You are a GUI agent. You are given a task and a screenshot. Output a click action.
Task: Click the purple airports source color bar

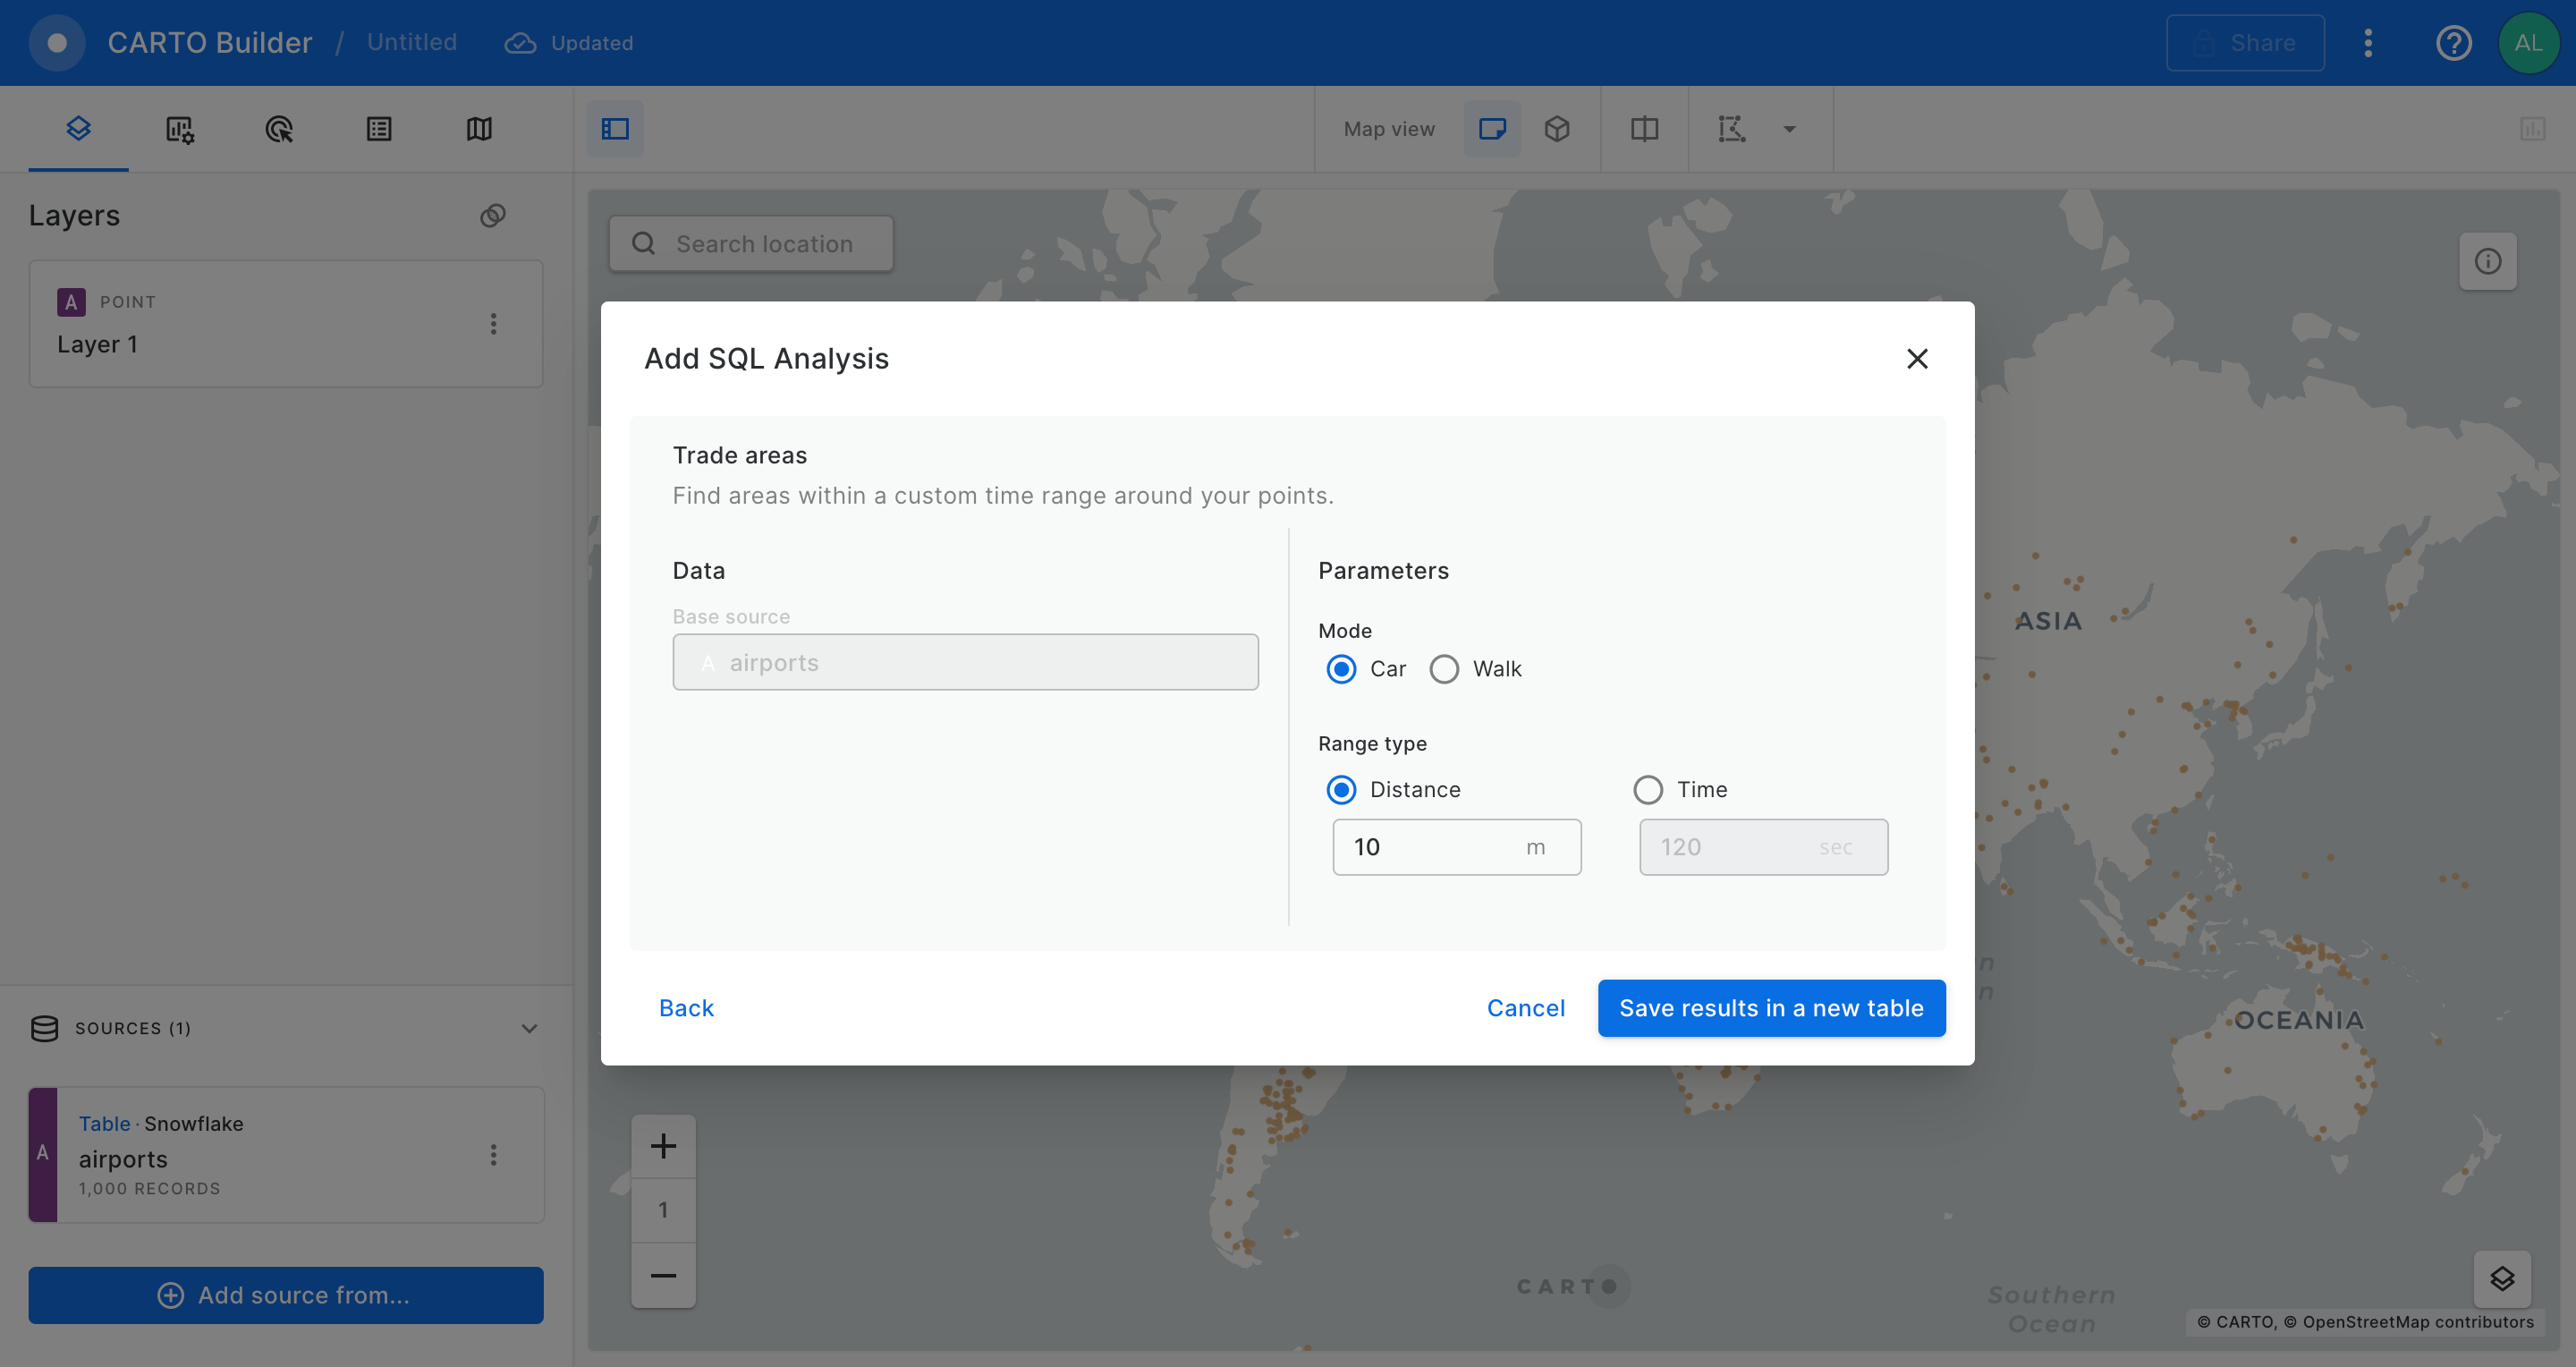pyautogui.click(x=43, y=1155)
